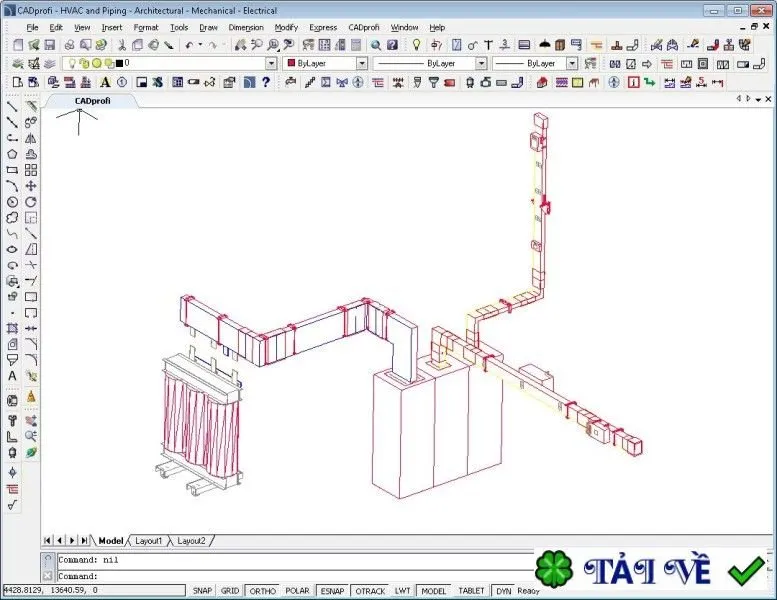
Task: Click the large T text icon in top toolbar
Action: pos(488,45)
